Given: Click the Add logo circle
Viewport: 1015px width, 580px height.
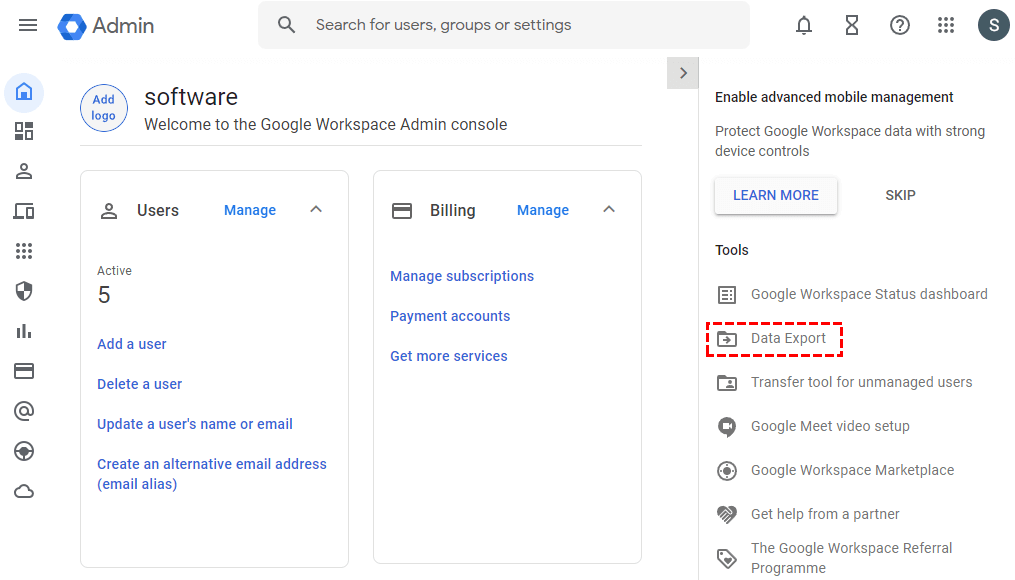Looking at the screenshot, I should pos(104,108).
